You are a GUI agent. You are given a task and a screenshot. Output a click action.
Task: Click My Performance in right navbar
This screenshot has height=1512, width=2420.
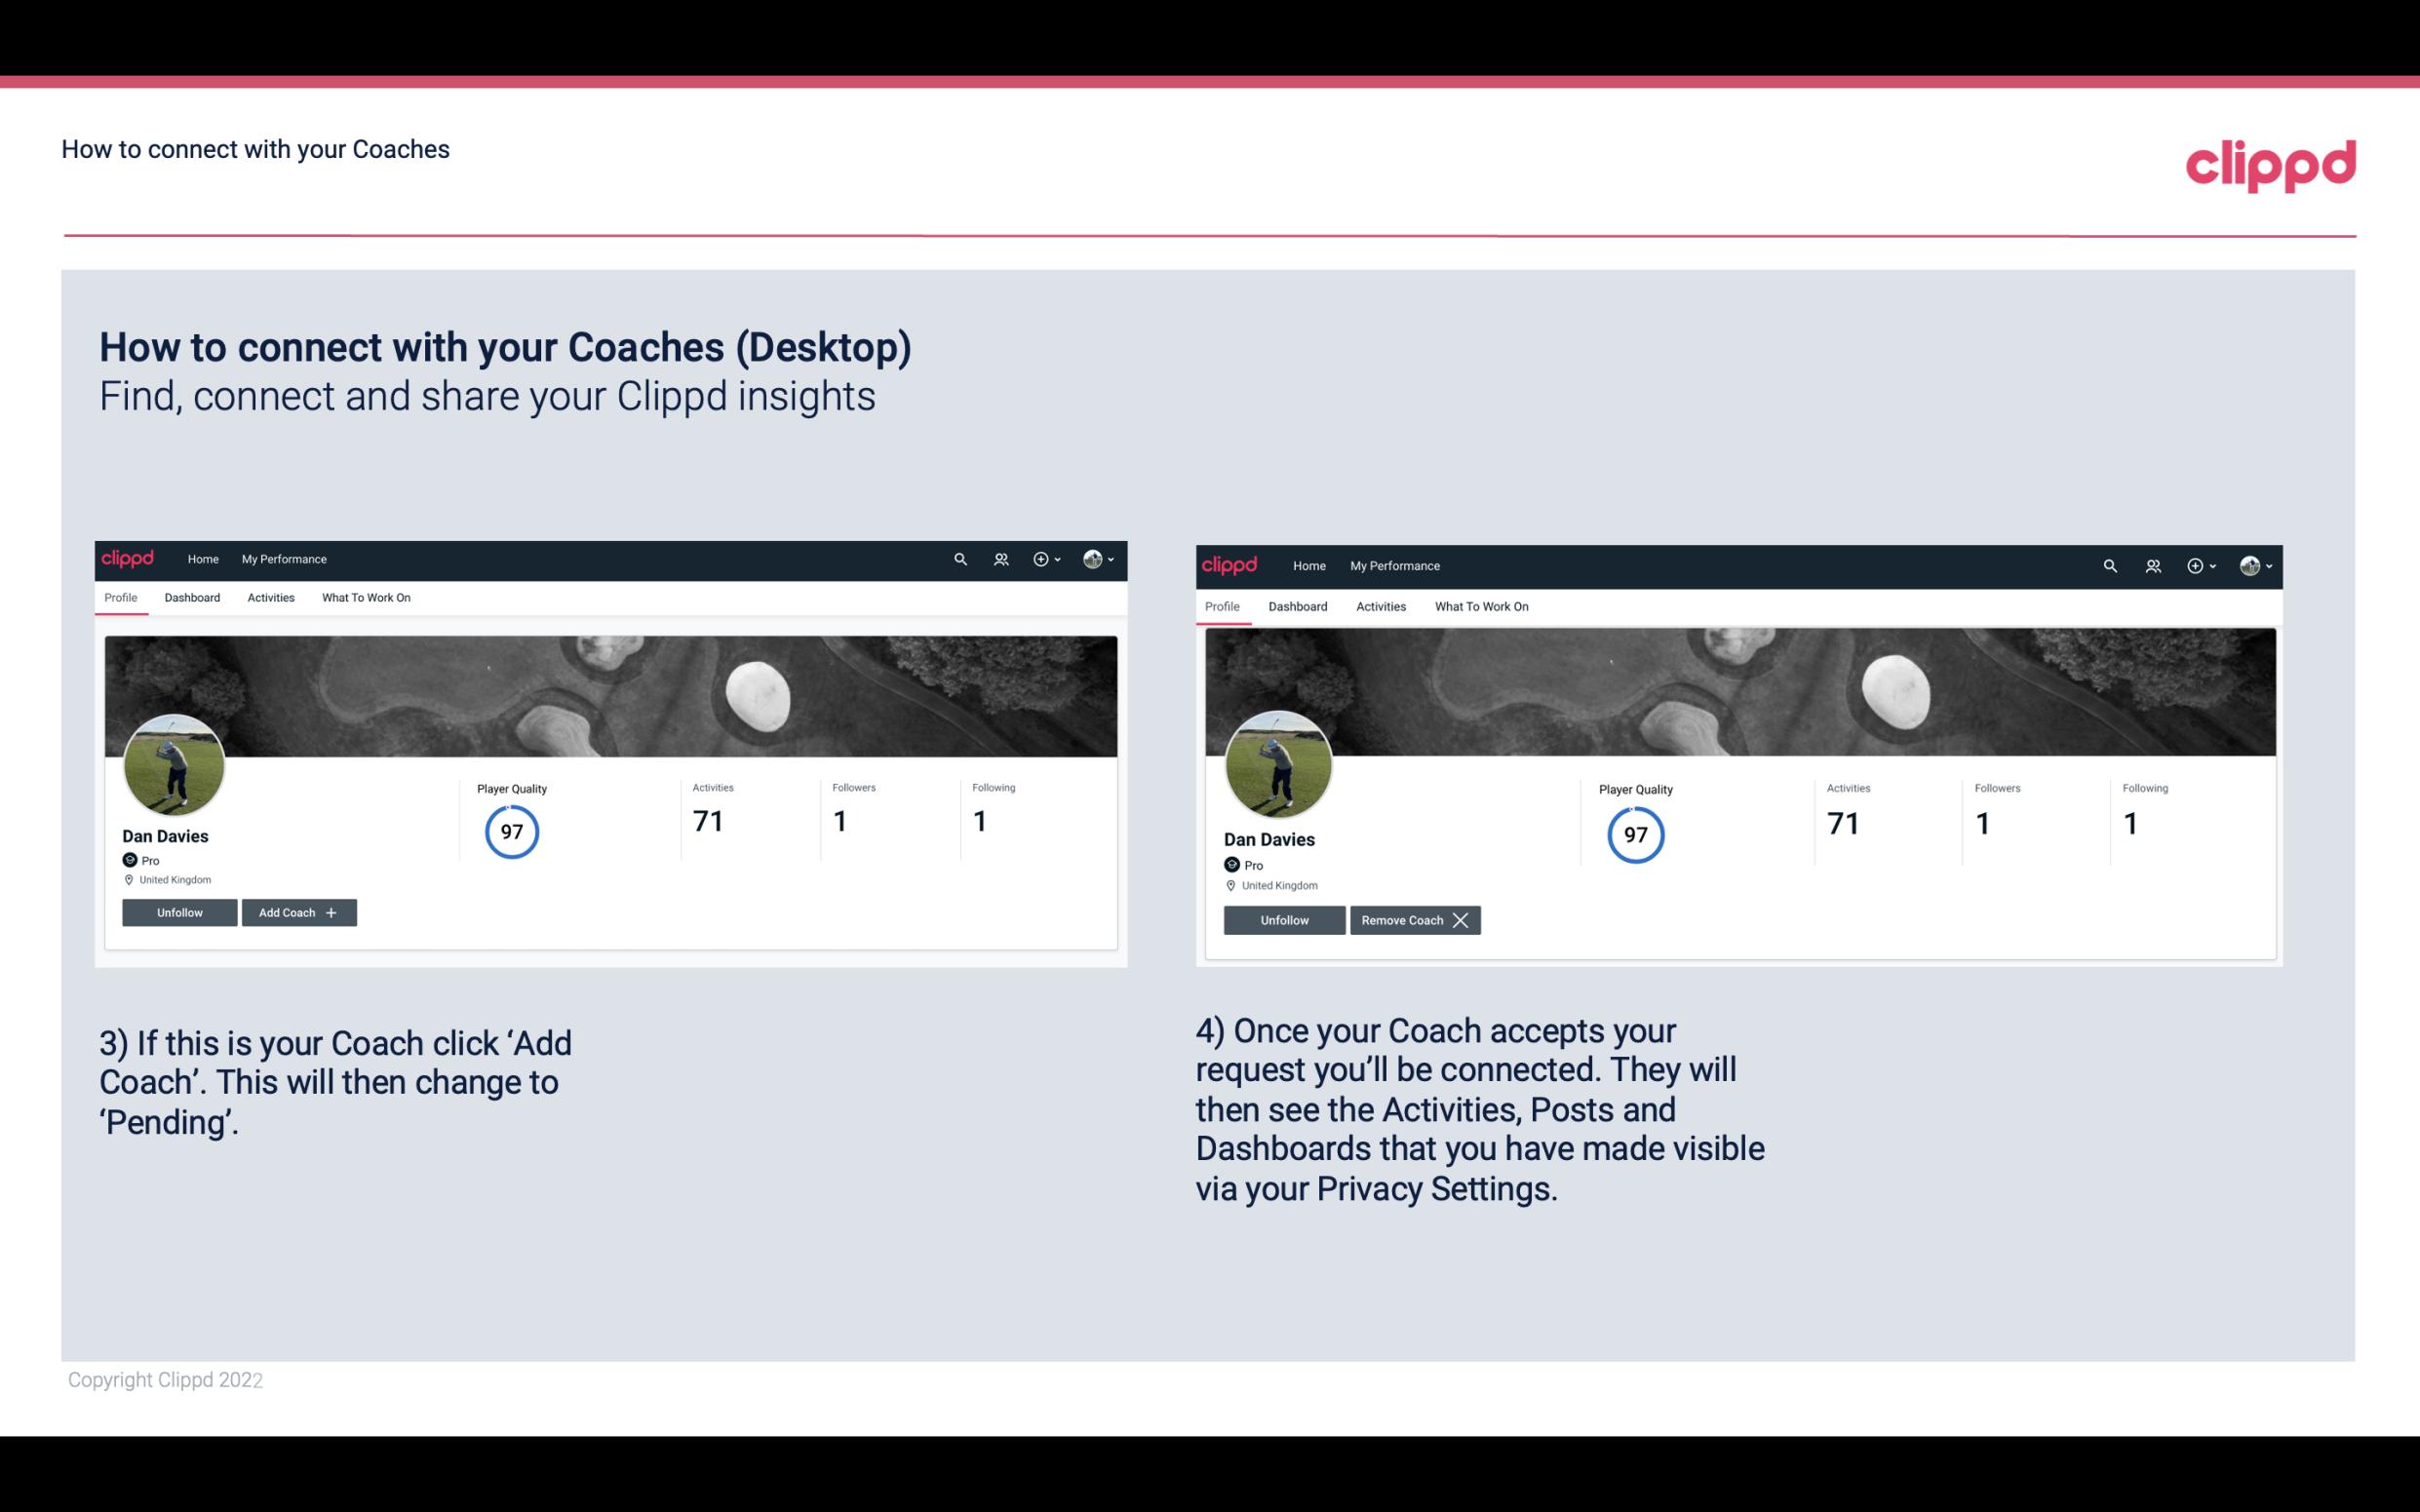[x=1394, y=564]
